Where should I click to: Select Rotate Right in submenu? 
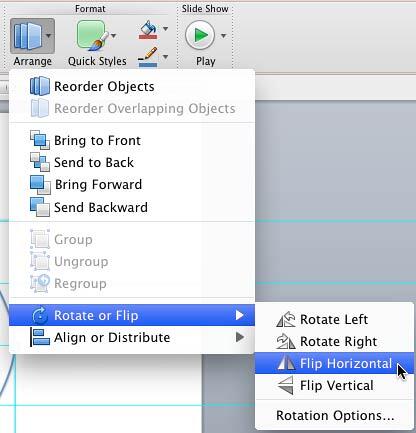pos(335,341)
